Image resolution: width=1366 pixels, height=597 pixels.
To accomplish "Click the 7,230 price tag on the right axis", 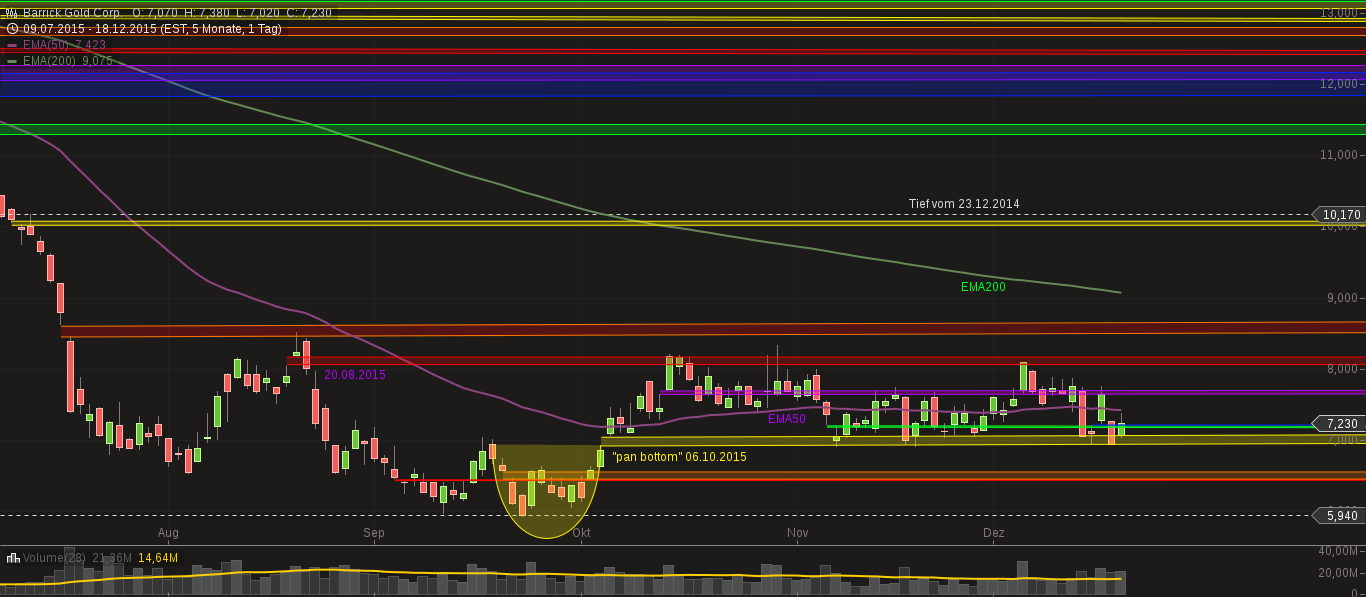I will pyautogui.click(x=1340, y=424).
